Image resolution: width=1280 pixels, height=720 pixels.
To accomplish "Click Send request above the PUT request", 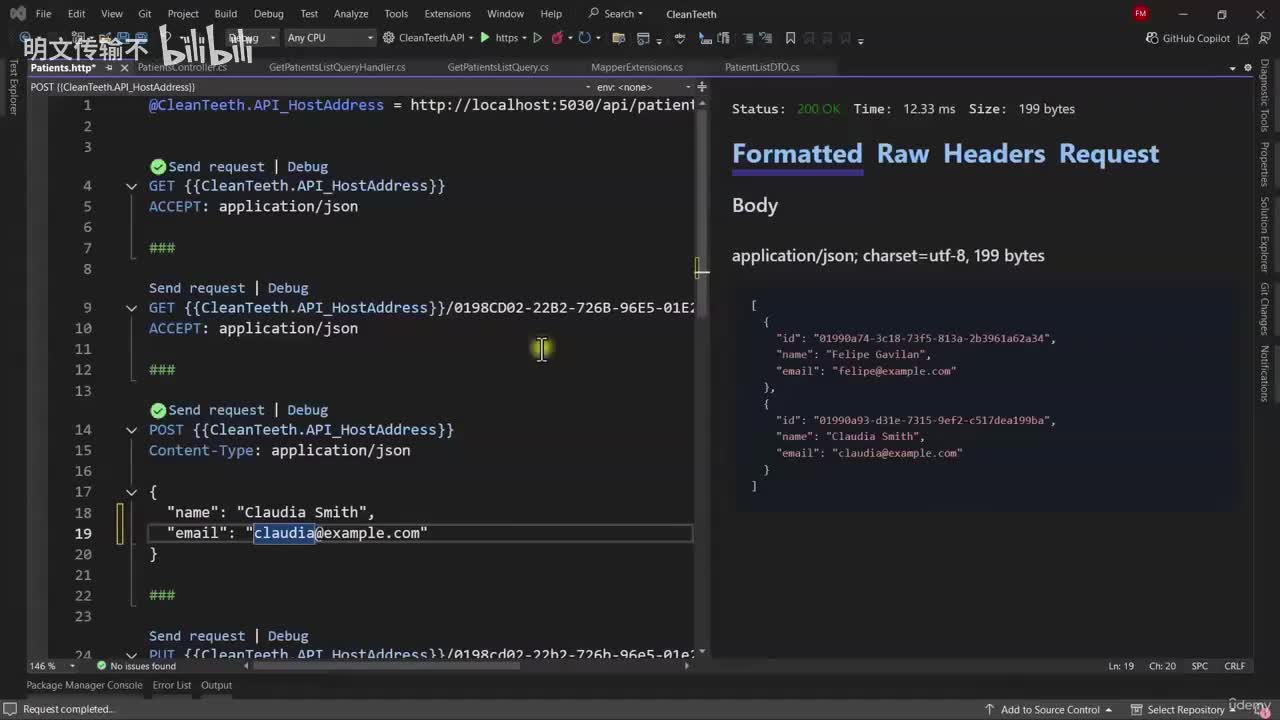I will coord(197,636).
